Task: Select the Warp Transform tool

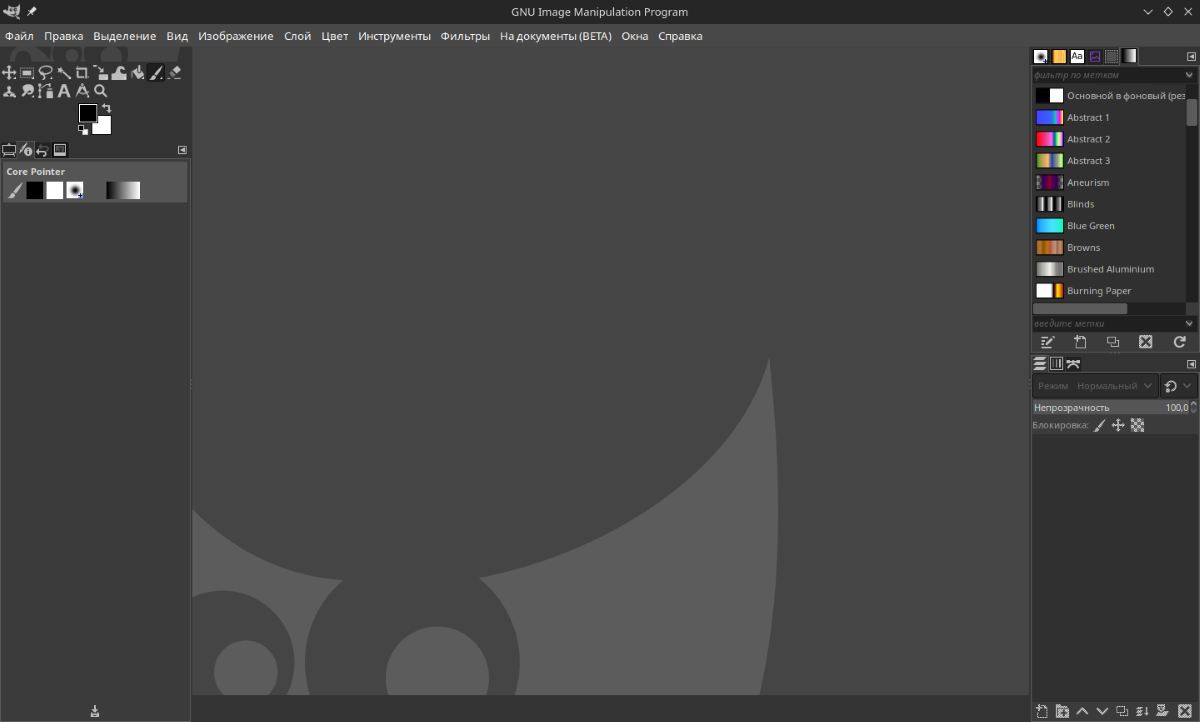Action: pos(119,72)
